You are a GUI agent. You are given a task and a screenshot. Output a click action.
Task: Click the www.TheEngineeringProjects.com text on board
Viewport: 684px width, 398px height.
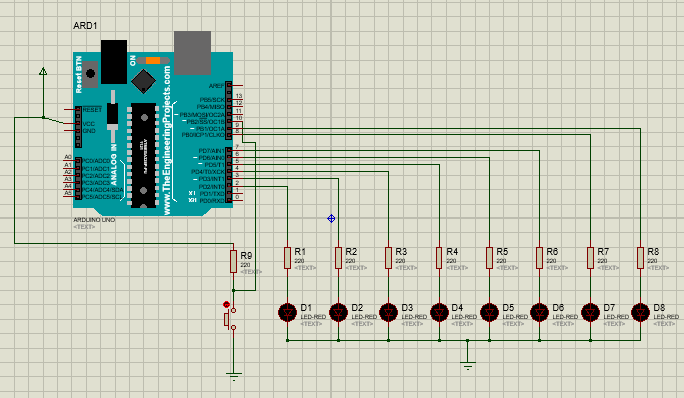[x=167, y=141]
